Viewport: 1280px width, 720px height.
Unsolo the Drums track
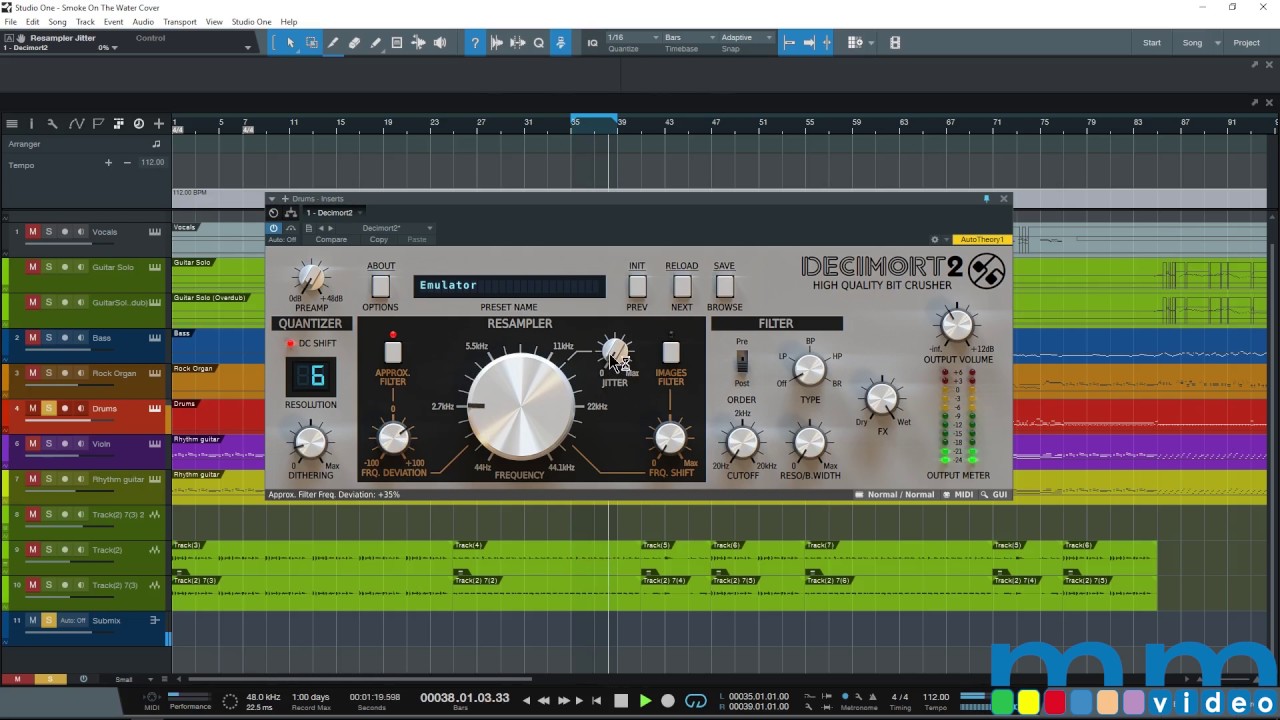48,408
